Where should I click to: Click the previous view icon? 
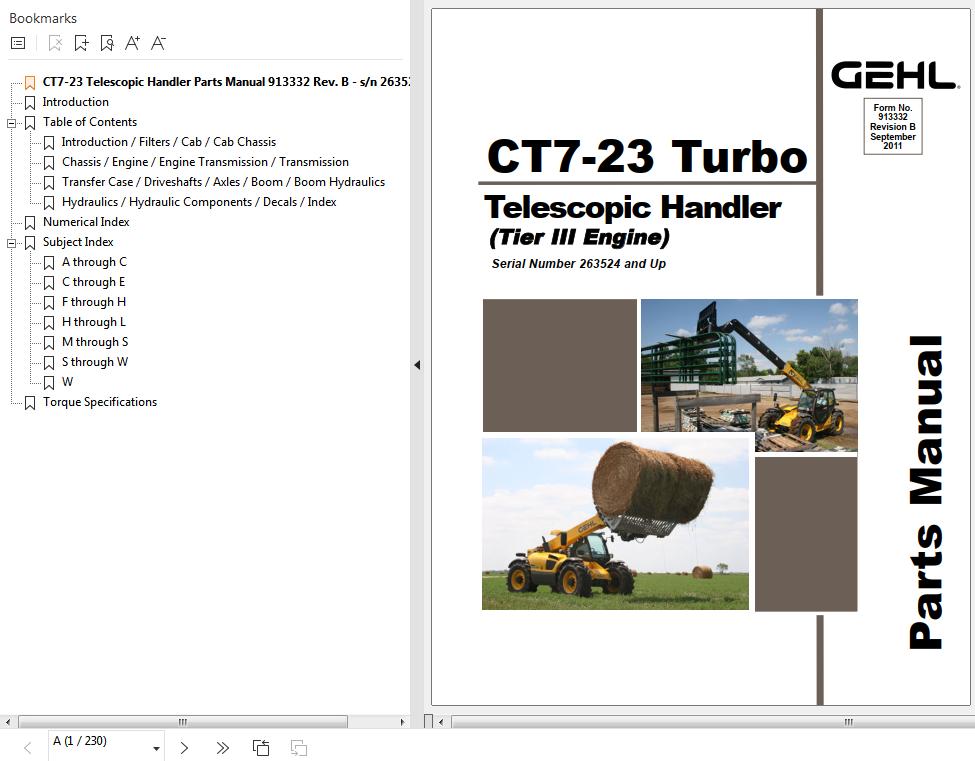coord(261,748)
